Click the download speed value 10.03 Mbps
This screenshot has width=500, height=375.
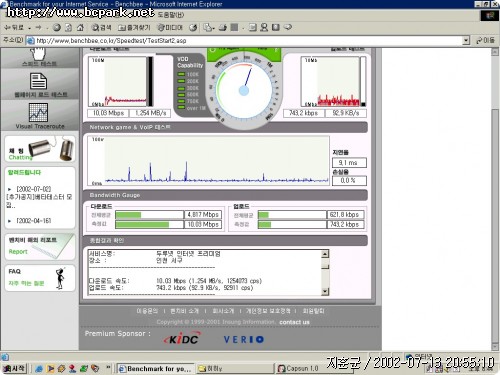coord(108,113)
